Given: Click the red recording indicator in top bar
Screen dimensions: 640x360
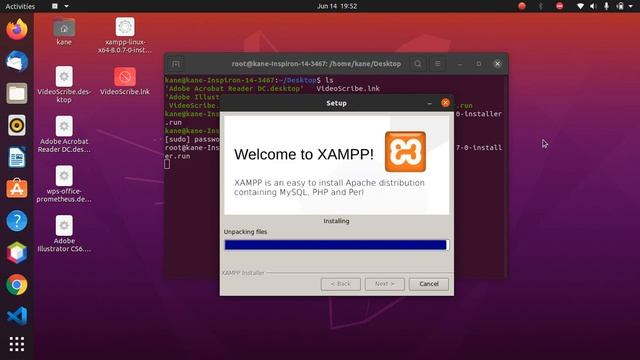Looking at the screenshot, I should 522,6.
